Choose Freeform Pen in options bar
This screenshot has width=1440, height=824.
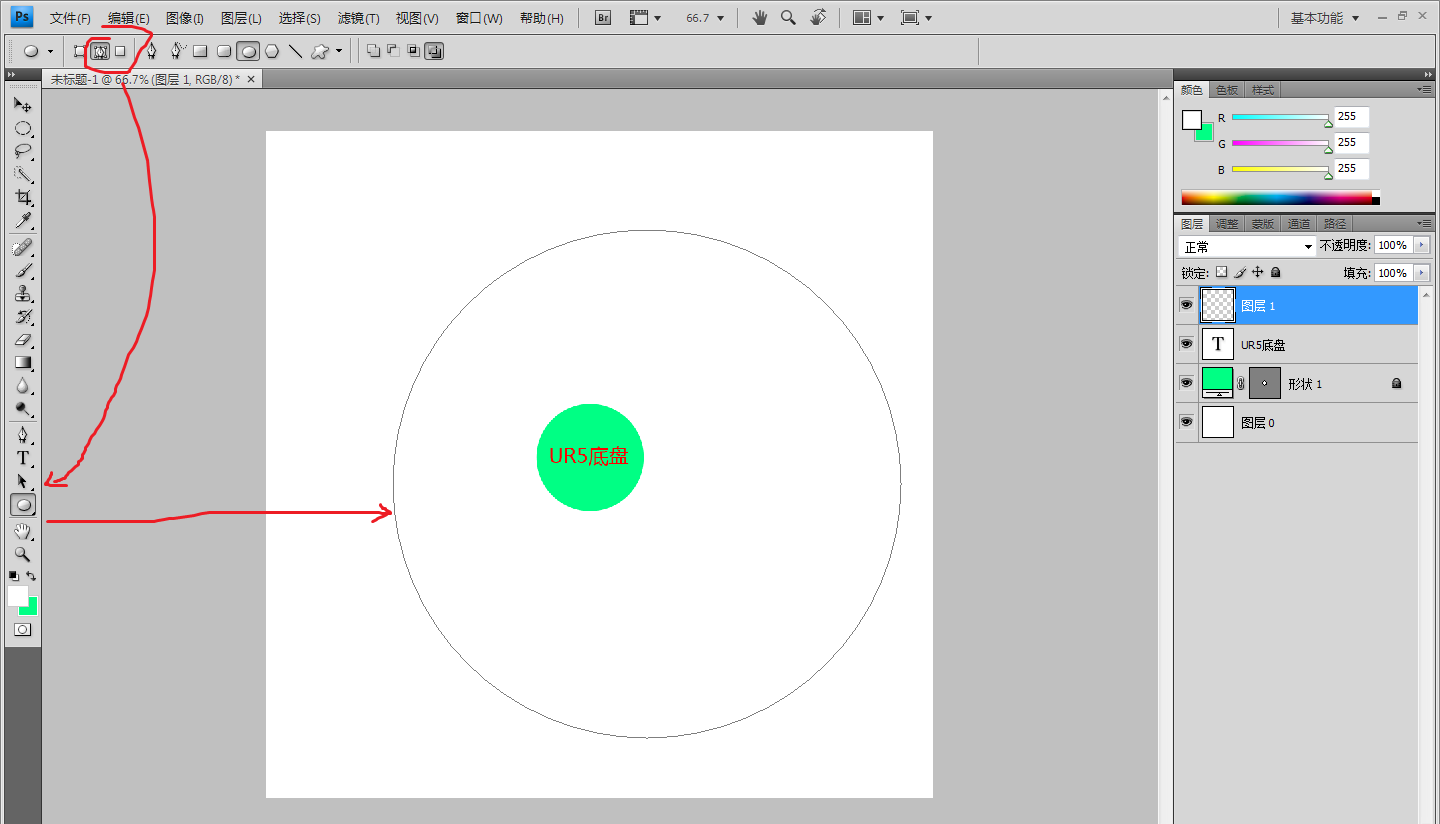click(x=177, y=51)
